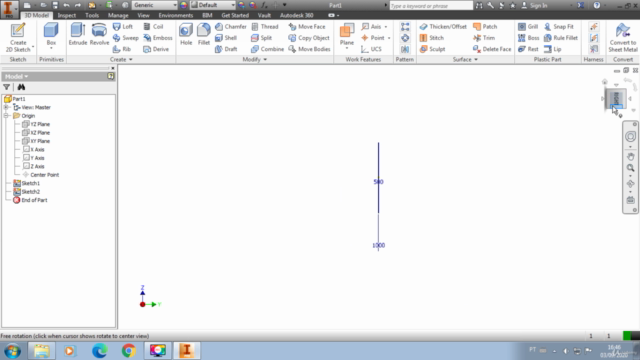The image size is (640, 360).
Task: Choose the Rib command
Action: click(122, 49)
